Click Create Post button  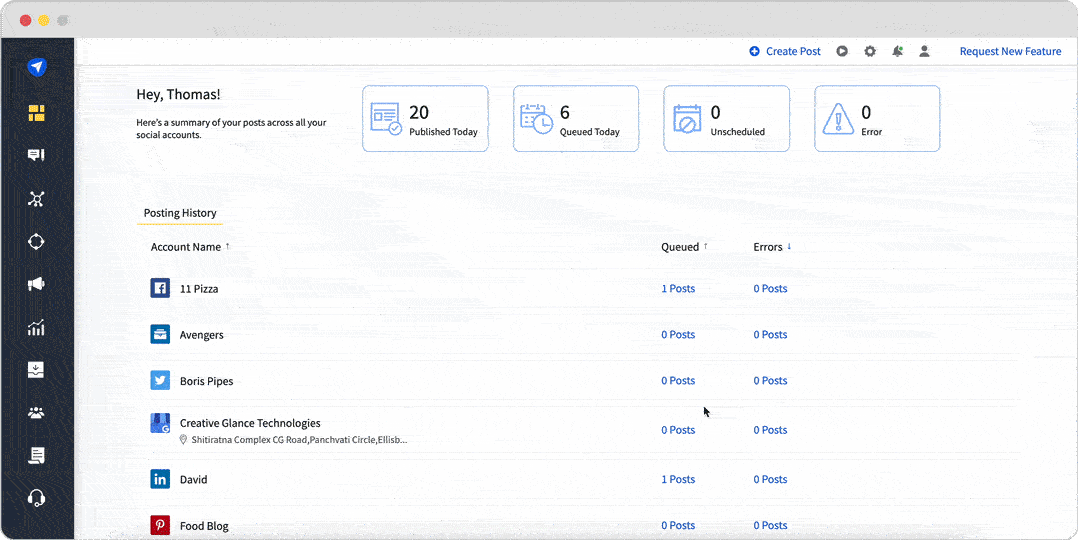coord(785,51)
